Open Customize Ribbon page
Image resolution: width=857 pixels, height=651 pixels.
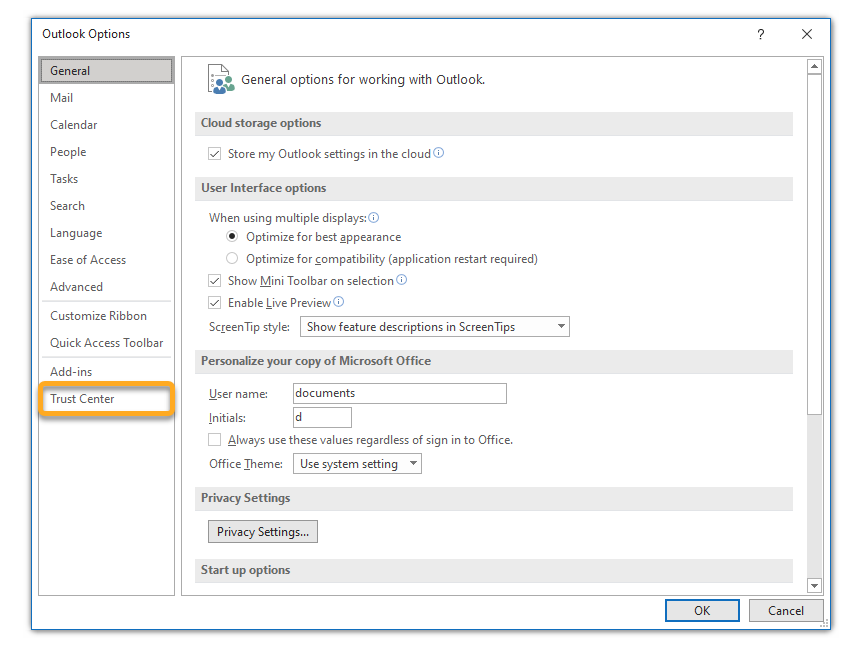click(x=107, y=316)
